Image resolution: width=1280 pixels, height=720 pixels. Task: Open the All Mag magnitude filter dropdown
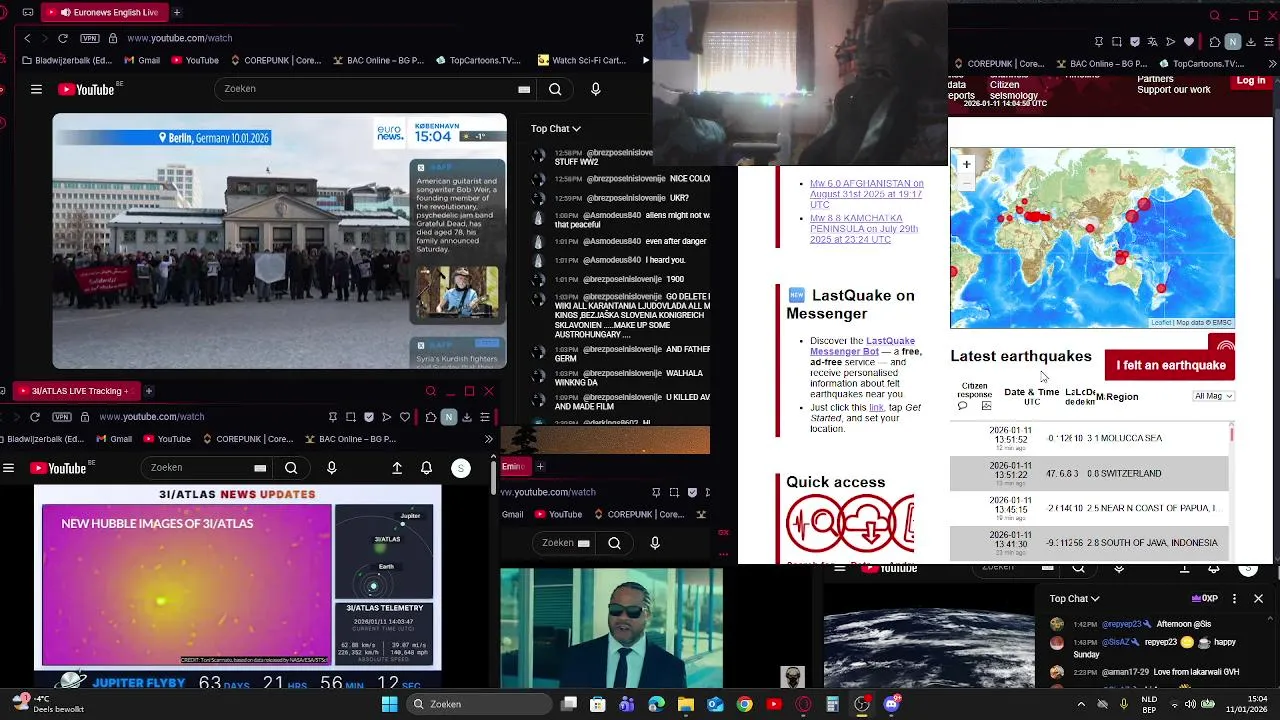[x=1214, y=396]
